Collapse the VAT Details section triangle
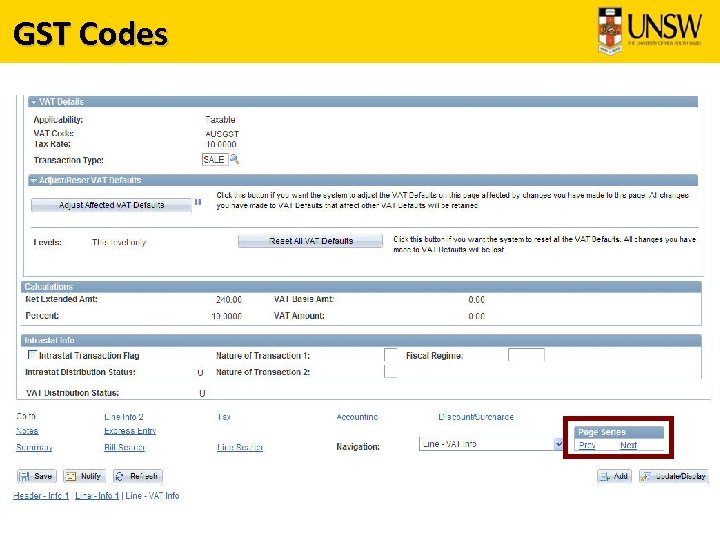 34,102
